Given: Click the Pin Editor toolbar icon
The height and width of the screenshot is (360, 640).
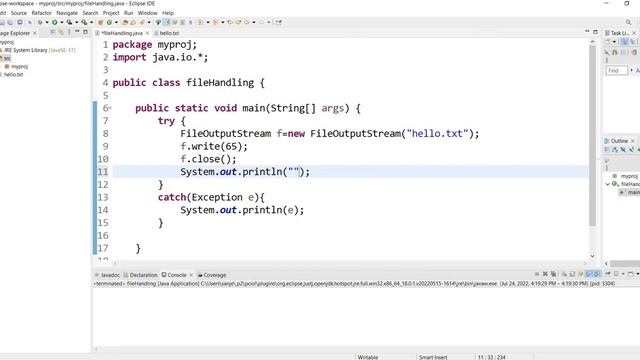Looking at the screenshot, I should (278, 22).
